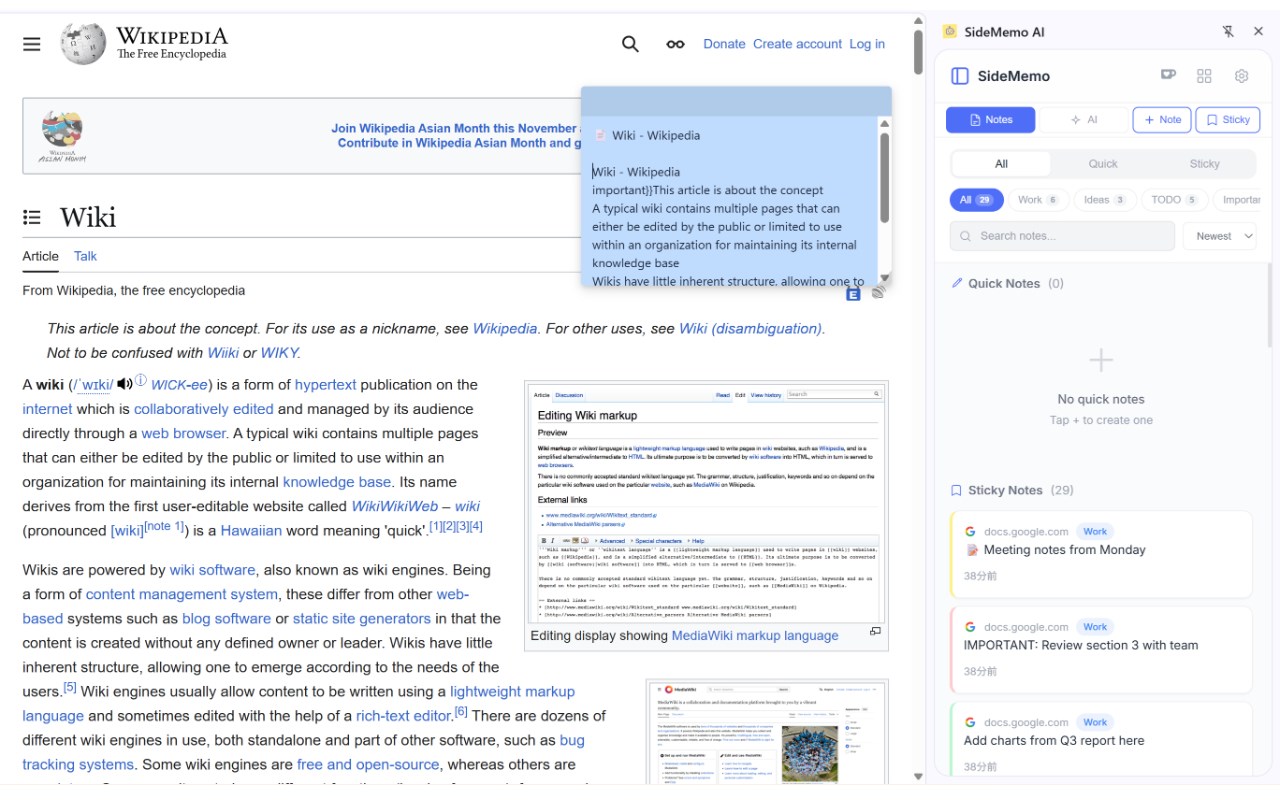This screenshot has width=1280, height=800.
Task: Click the document icon in floating sticky note
Action: (x=600, y=135)
